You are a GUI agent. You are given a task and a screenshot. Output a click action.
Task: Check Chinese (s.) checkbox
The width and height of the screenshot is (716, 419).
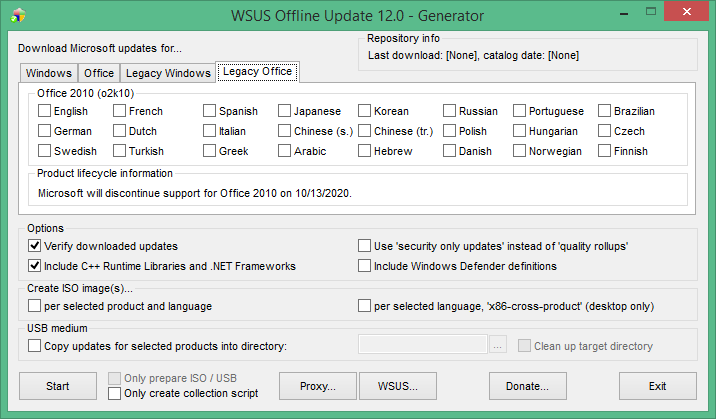pos(284,131)
